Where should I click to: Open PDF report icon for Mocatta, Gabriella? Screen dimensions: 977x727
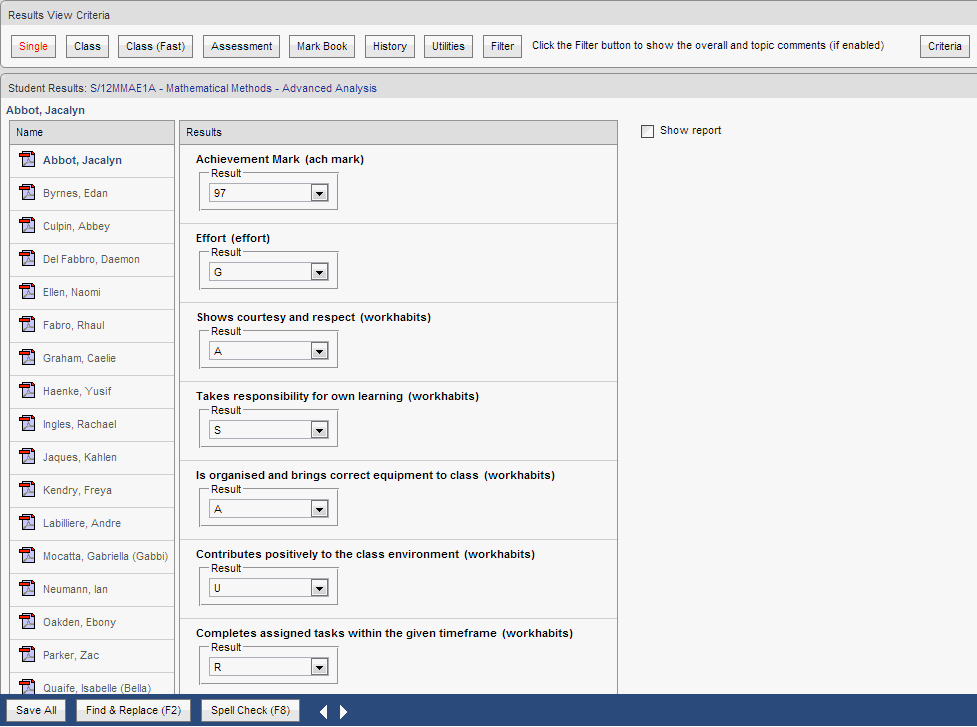click(27, 556)
